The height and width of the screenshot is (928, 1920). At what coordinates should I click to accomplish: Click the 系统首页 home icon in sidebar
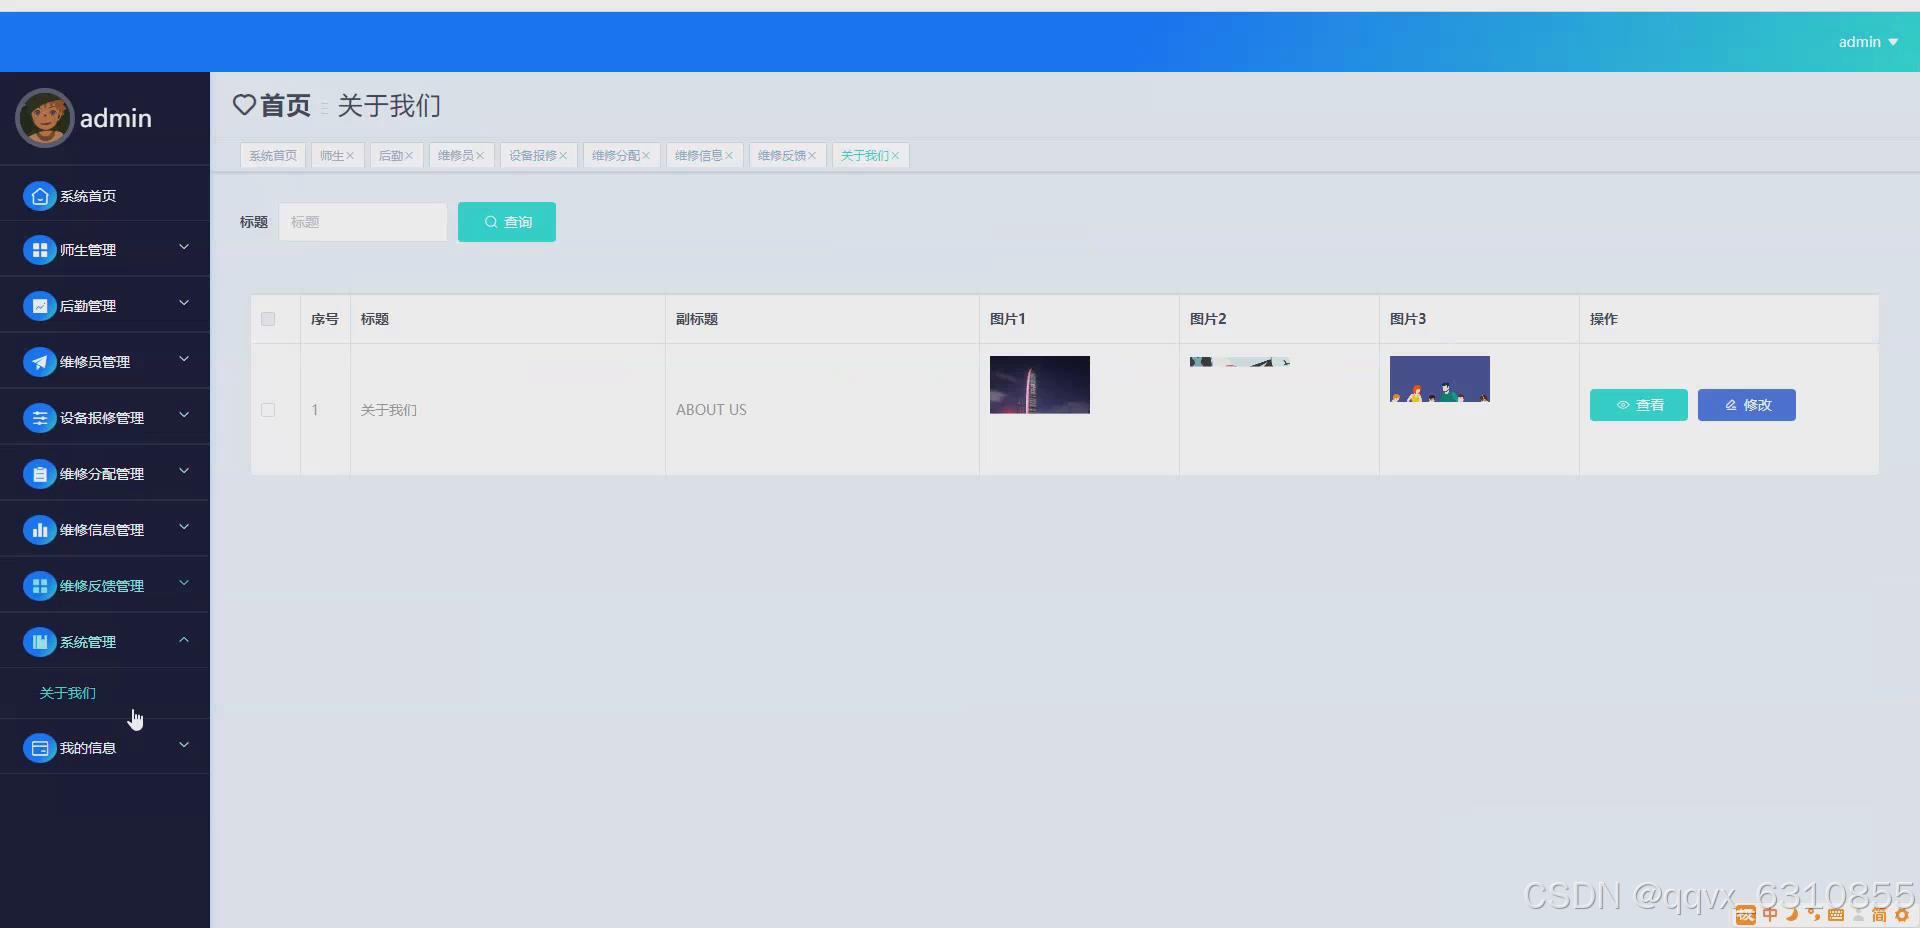[39, 196]
